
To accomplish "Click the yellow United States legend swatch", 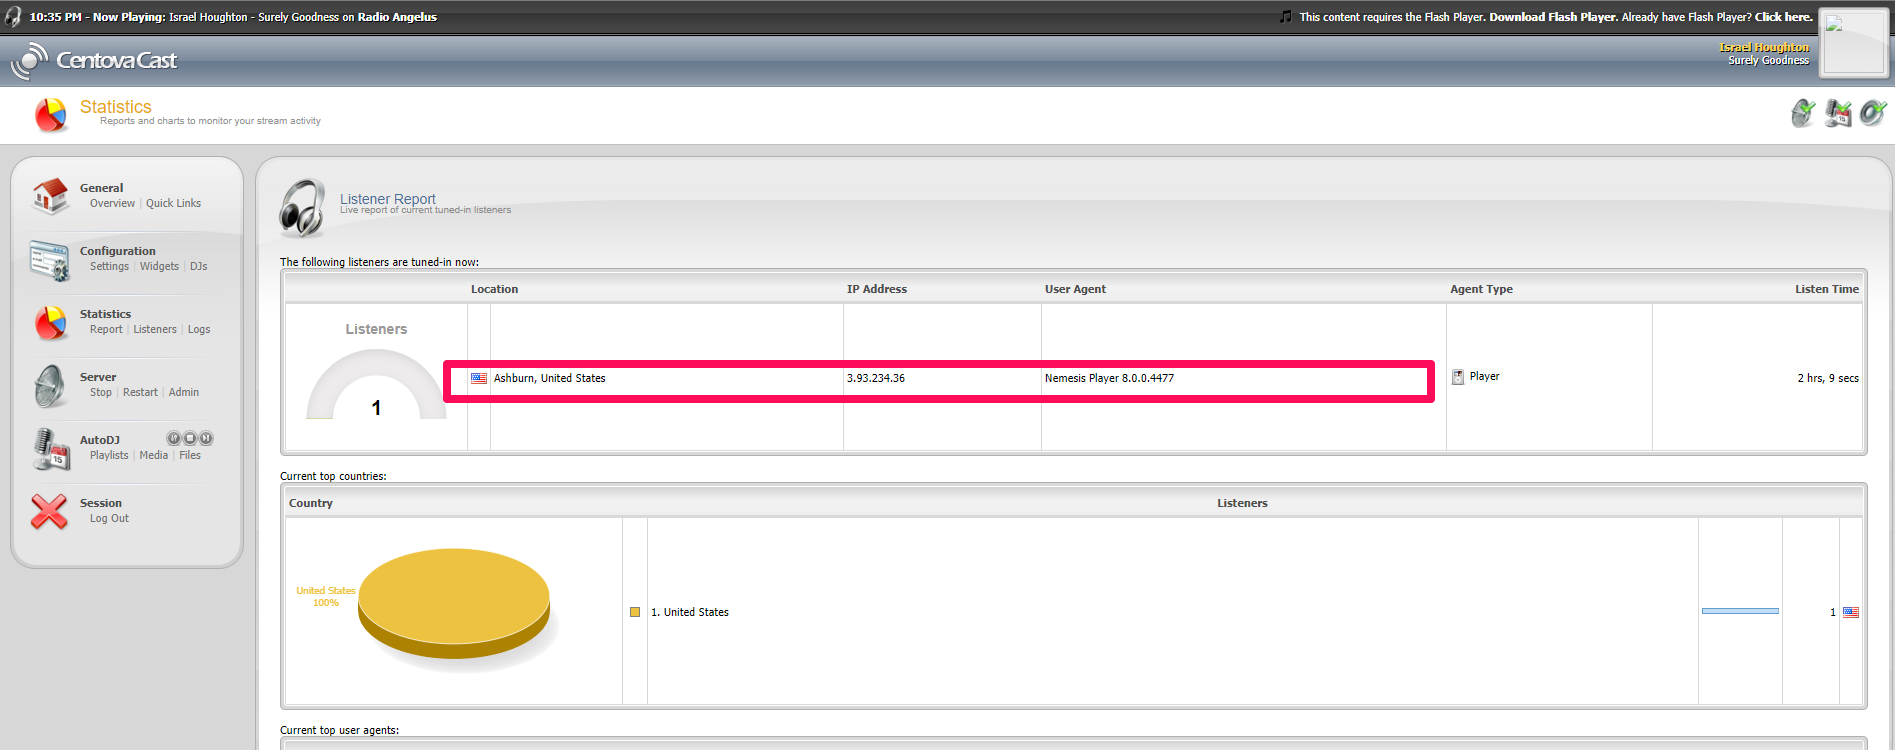I will pyautogui.click(x=635, y=612).
